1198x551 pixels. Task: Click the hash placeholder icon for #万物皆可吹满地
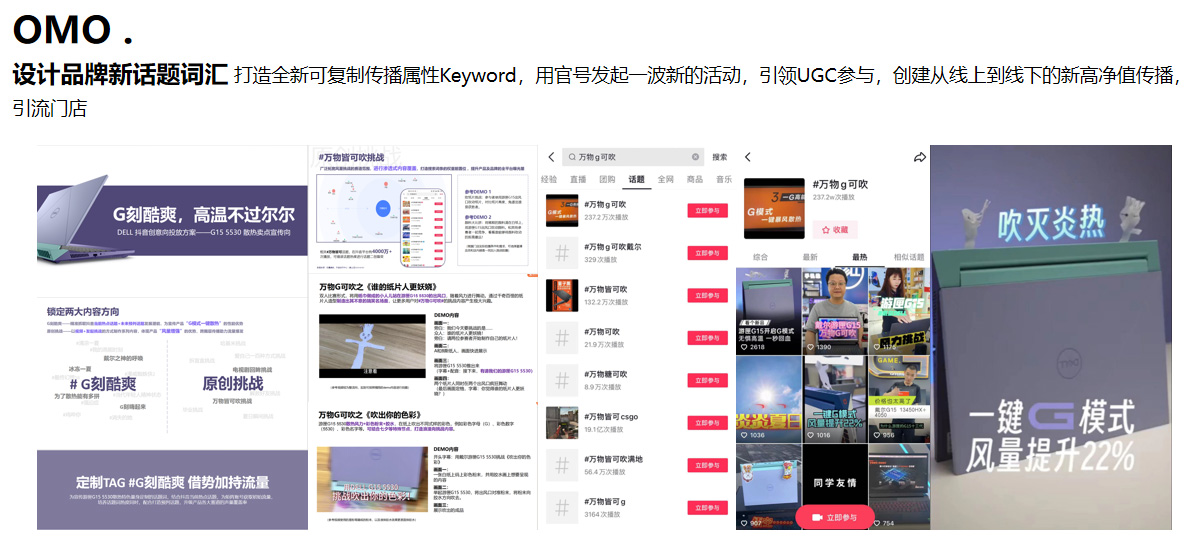click(562, 465)
